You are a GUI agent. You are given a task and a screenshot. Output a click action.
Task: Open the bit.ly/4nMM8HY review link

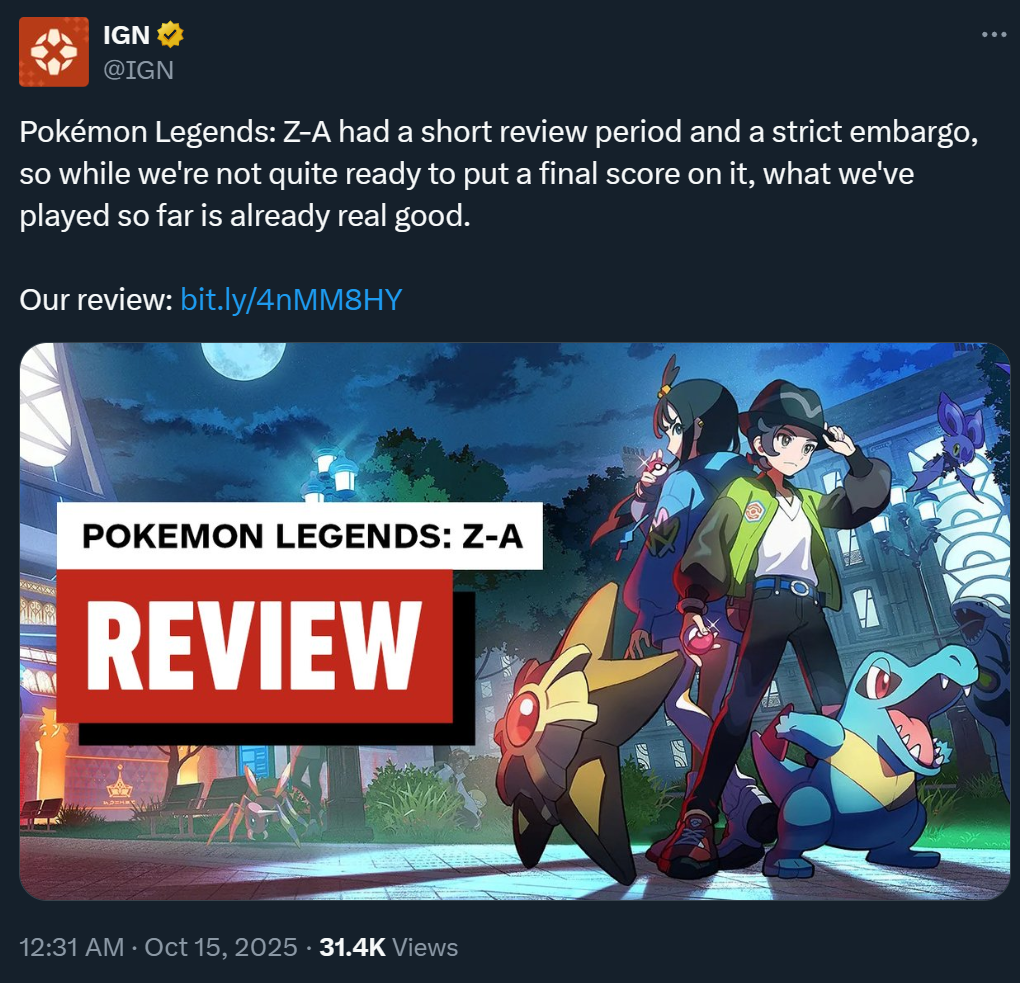pos(291,299)
